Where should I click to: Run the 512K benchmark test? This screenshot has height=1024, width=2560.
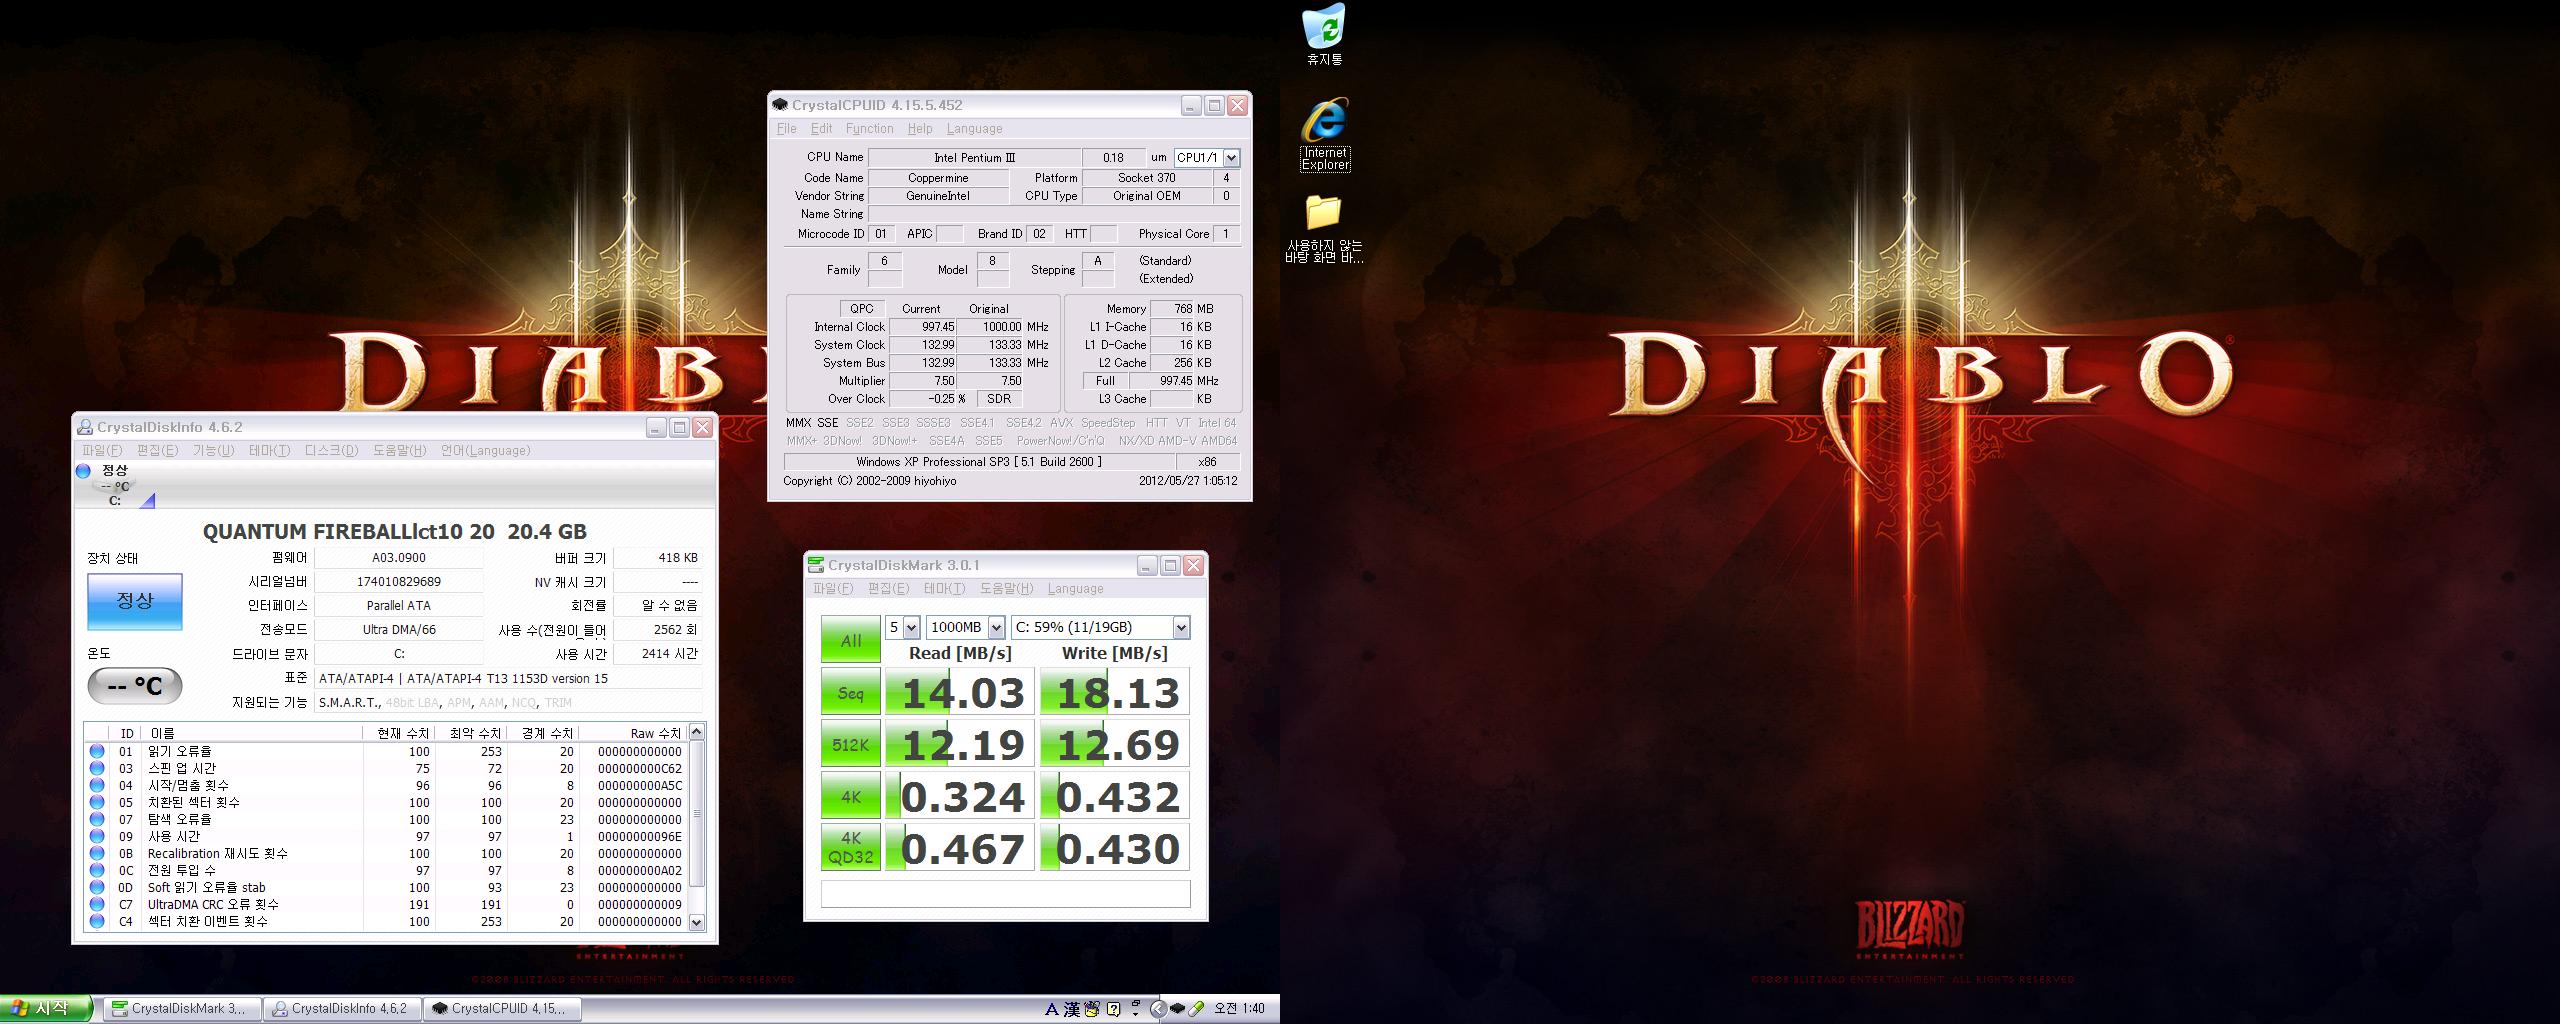(851, 744)
